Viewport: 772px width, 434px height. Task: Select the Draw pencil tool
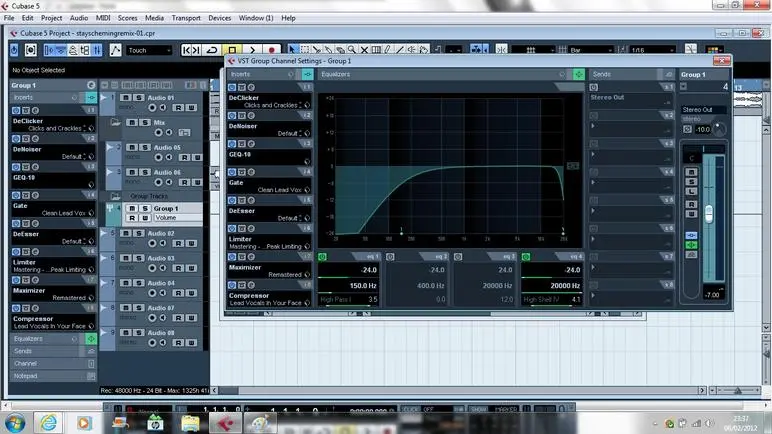388,50
